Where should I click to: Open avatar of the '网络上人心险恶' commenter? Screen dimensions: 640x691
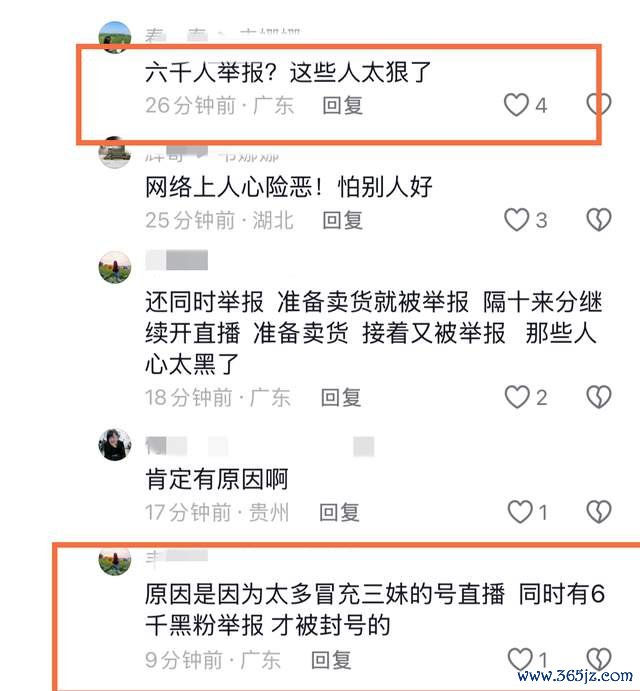[x=115, y=152]
